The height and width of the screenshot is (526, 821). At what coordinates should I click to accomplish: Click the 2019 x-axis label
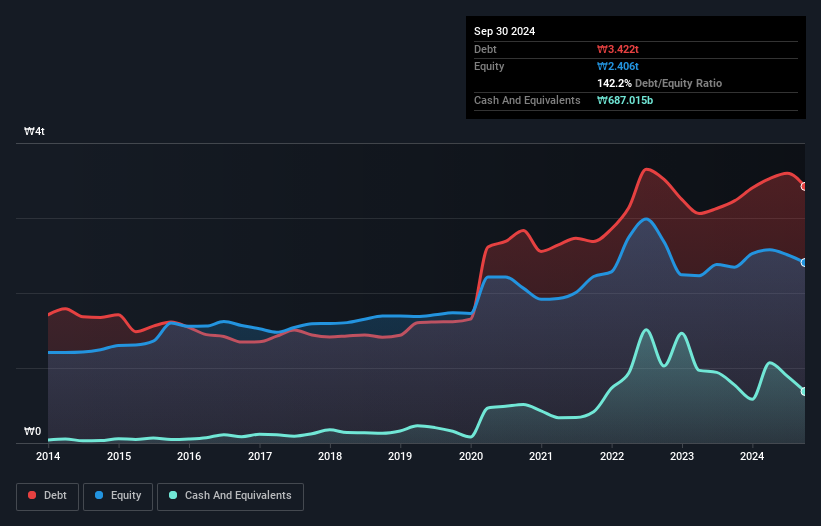[x=400, y=456]
